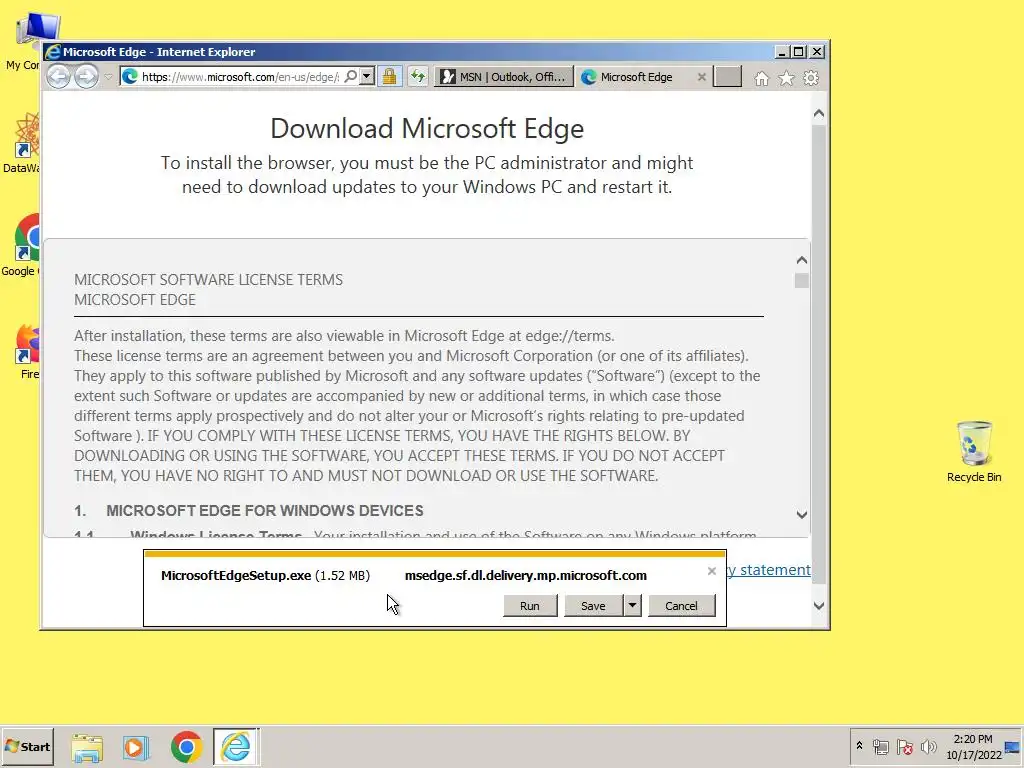Select Internet Explorer taskbar button
Image resolution: width=1024 pixels, height=768 pixels.
(236, 746)
